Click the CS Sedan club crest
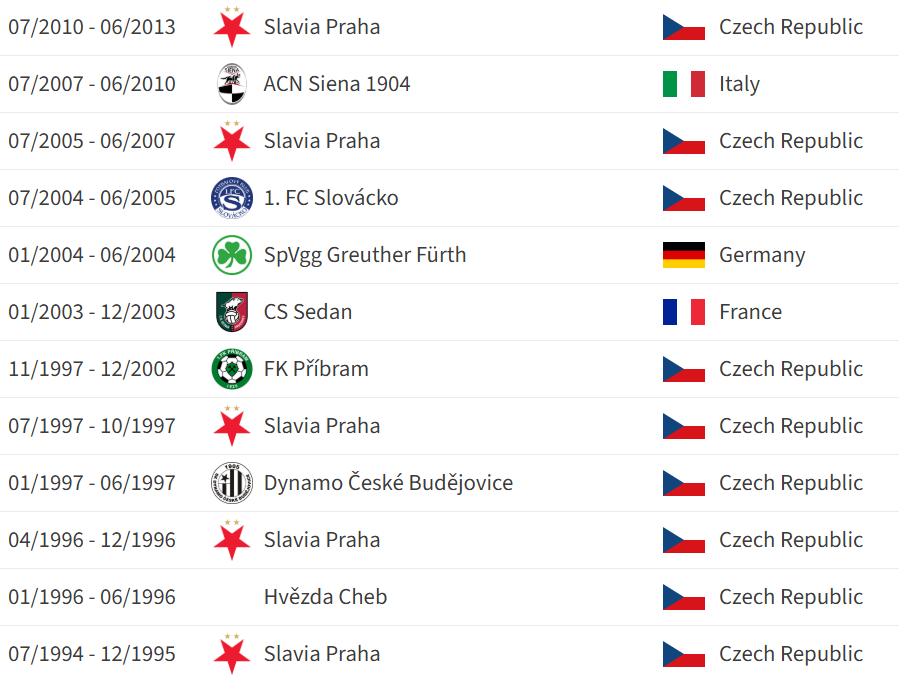This screenshot has height=679, width=899. click(232, 312)
